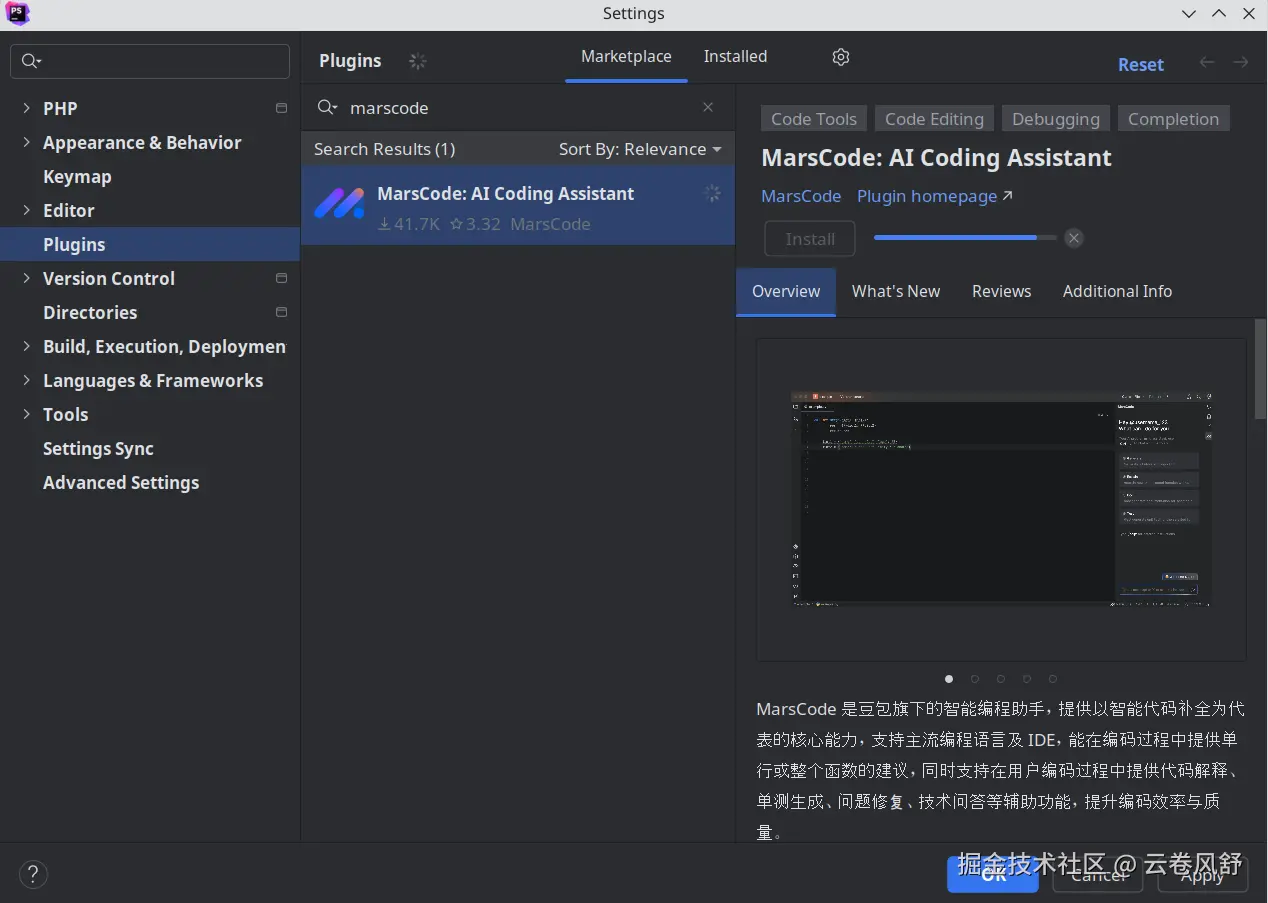Click the project-level icon beside Directories
The height and width of the screenshot is (903, 1268).
click(x=281, y=312)
